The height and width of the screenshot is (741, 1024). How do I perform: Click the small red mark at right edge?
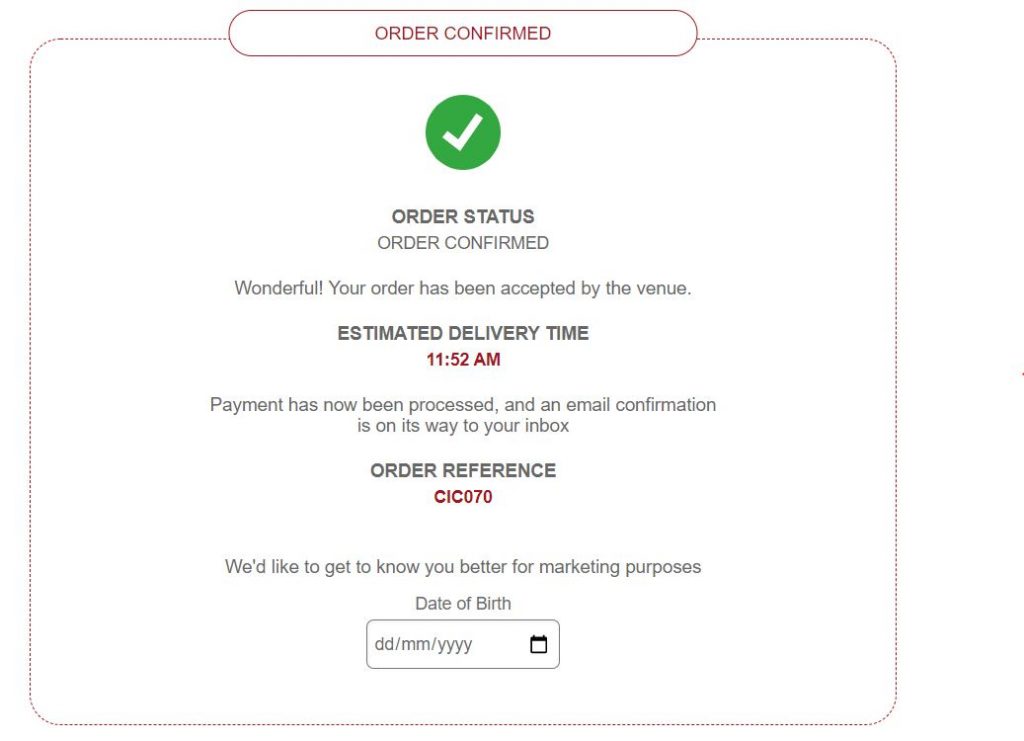1021,374
